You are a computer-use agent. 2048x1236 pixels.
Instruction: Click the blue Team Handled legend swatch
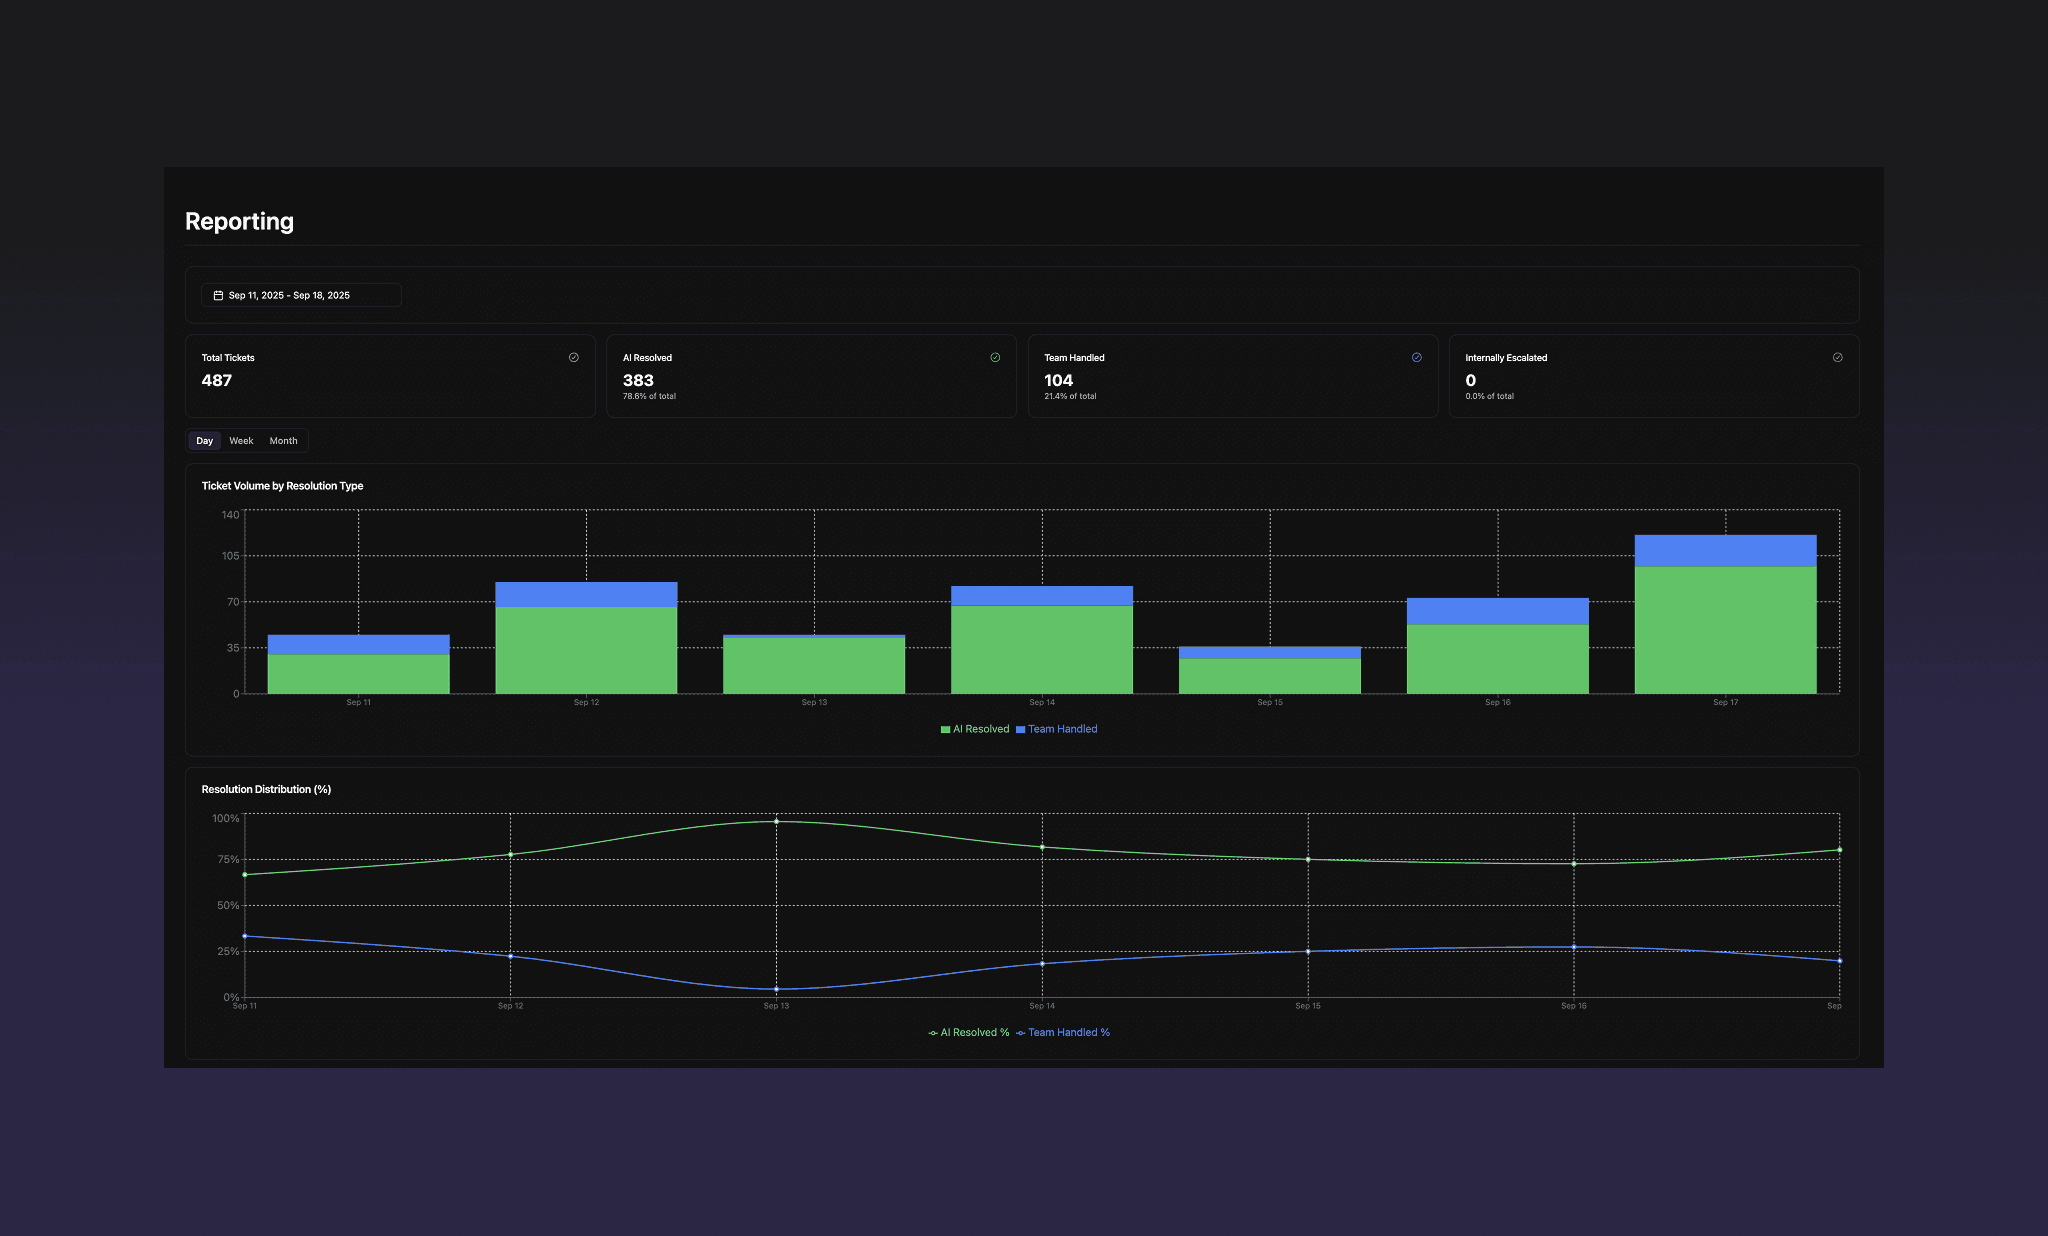pos(1019,729)
